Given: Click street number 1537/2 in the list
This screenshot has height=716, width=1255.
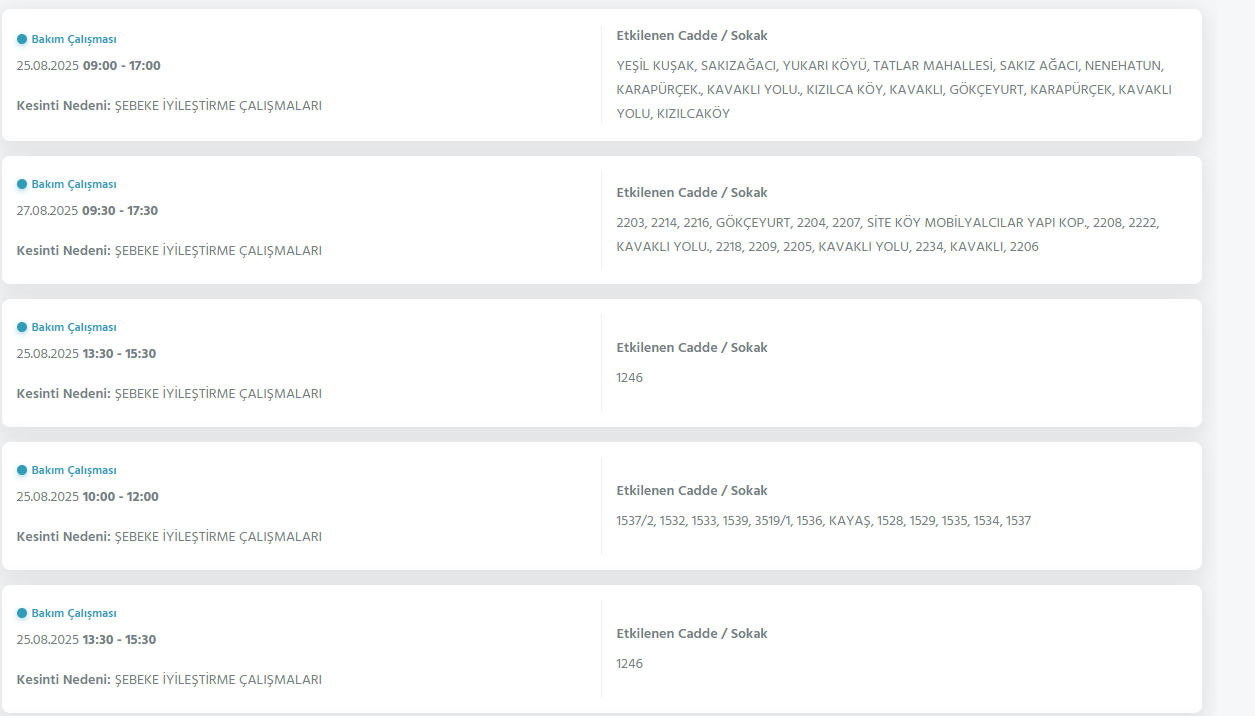Looking at the screenshot, I should point(635,521).
